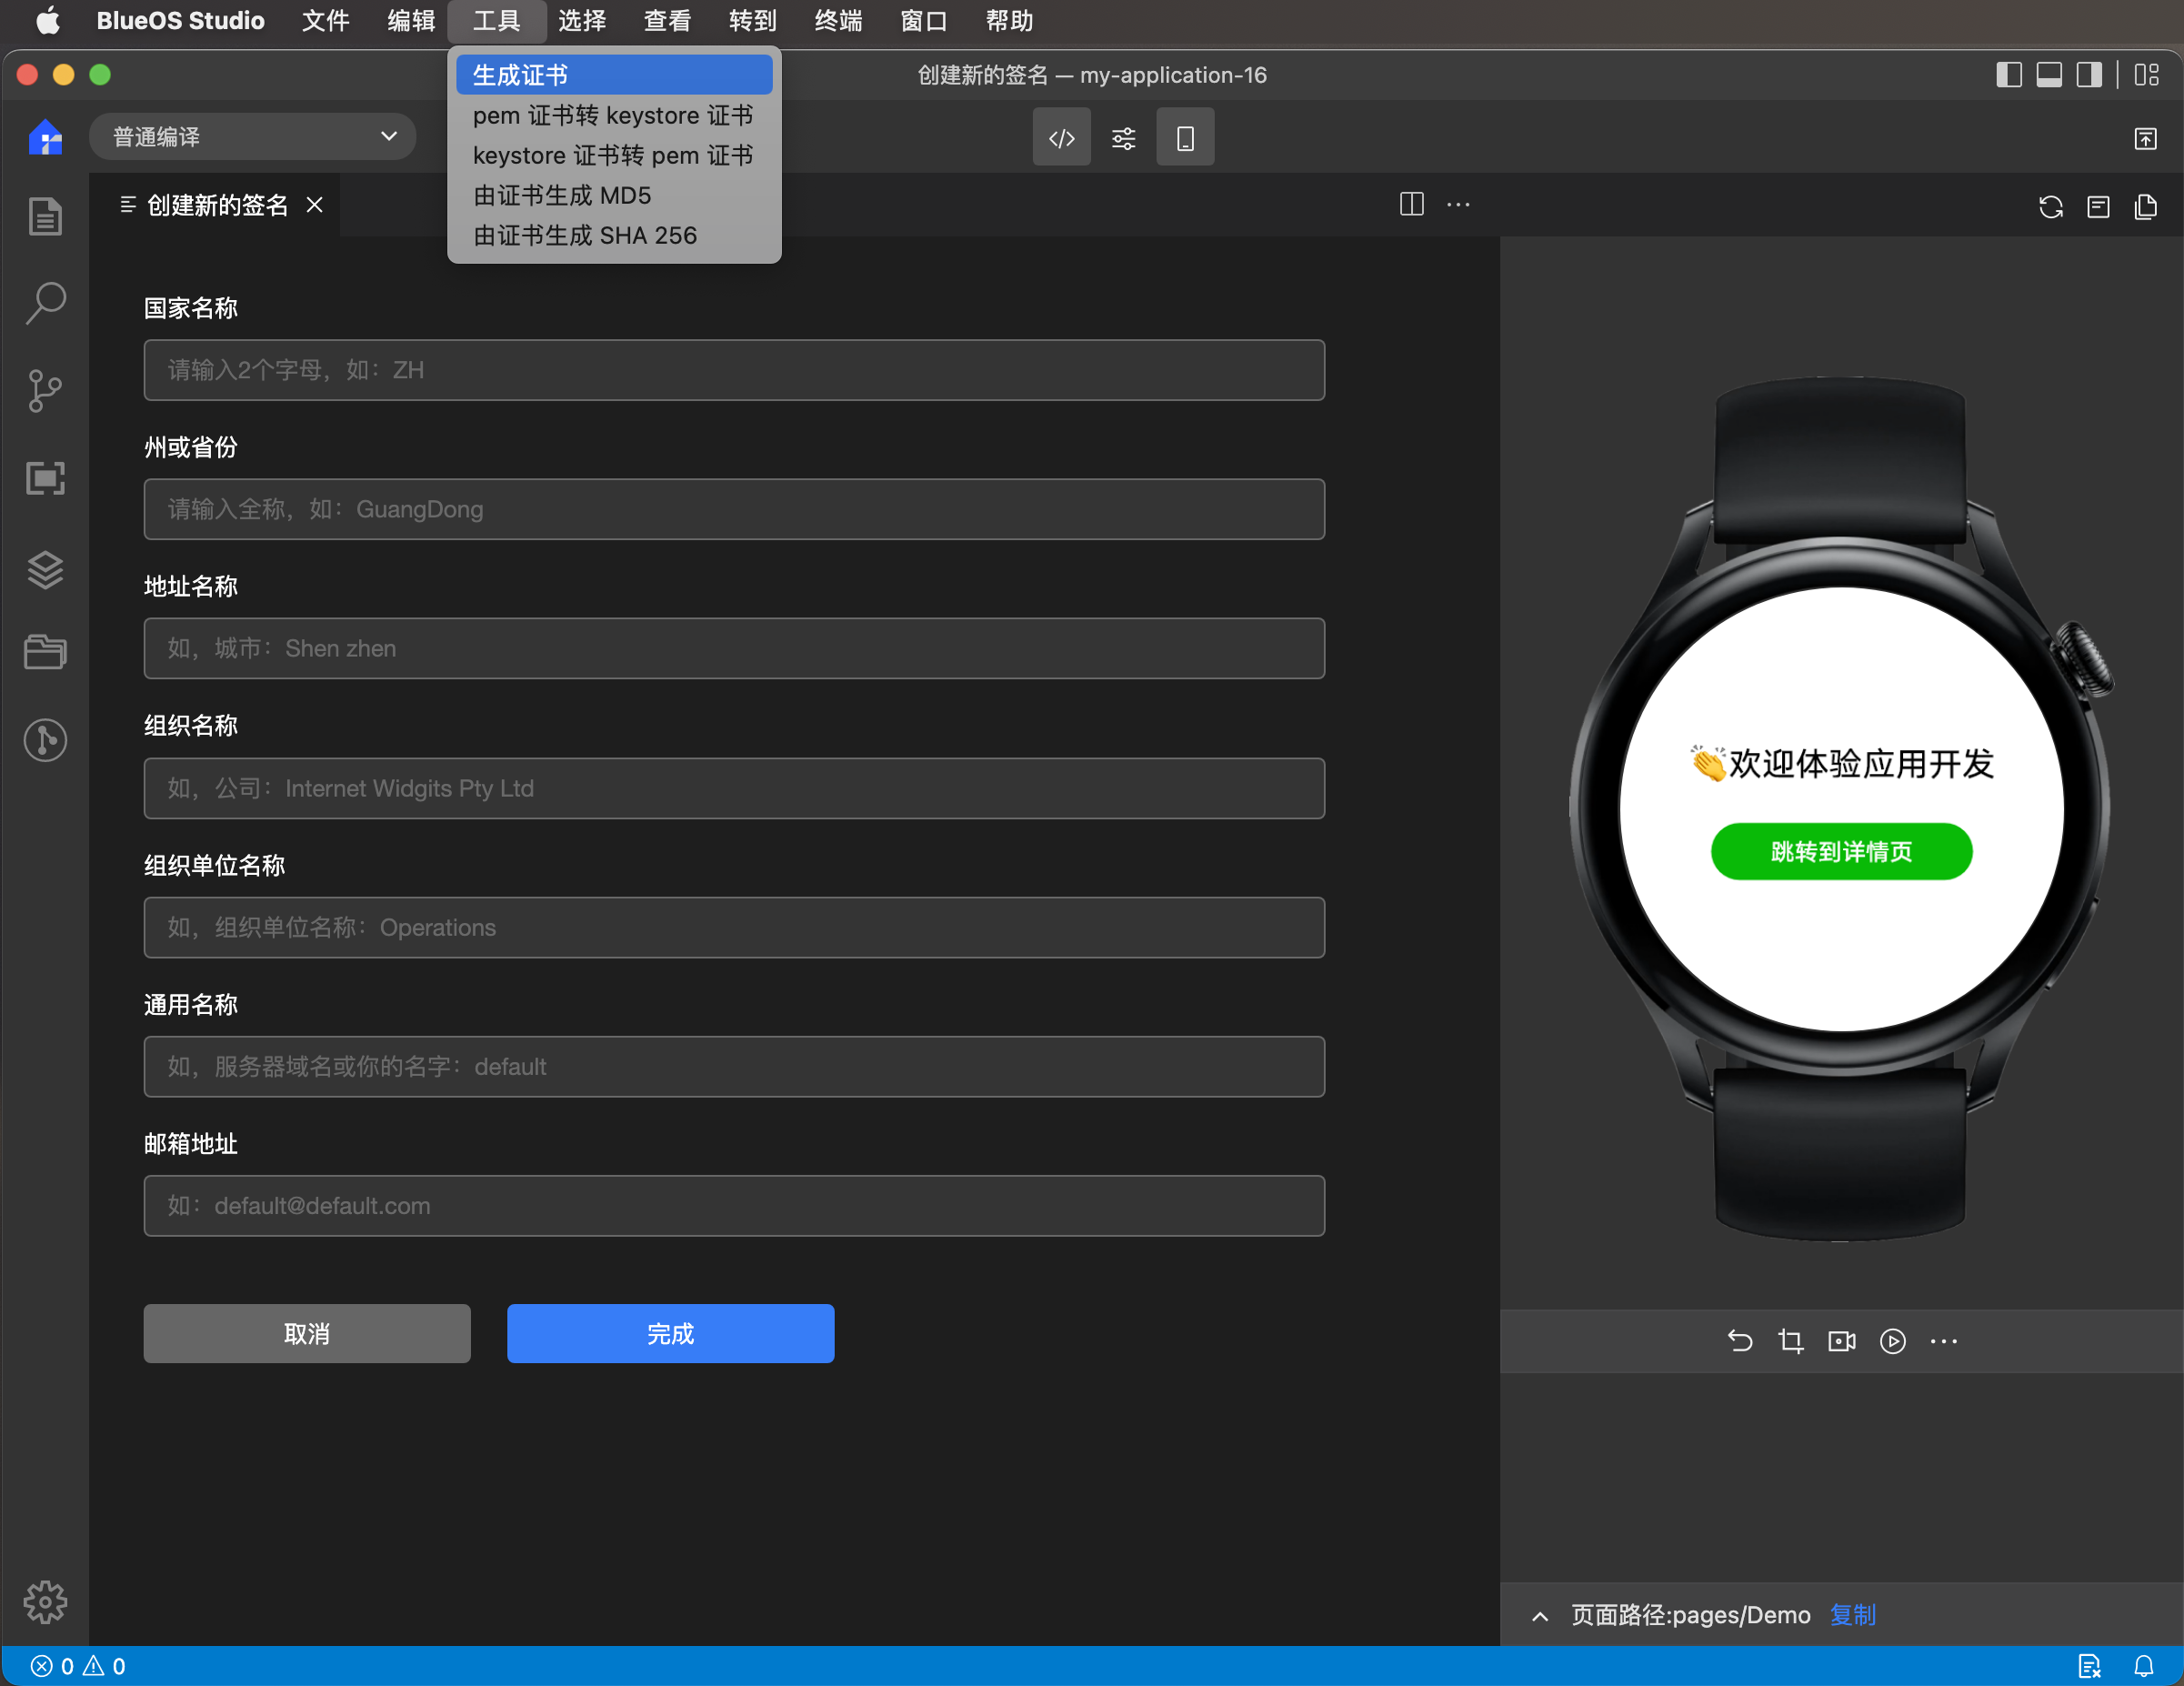Open the layers stack icon in sidebar
Viewport: 2184px width, 1686px height.
coord(45,570)
